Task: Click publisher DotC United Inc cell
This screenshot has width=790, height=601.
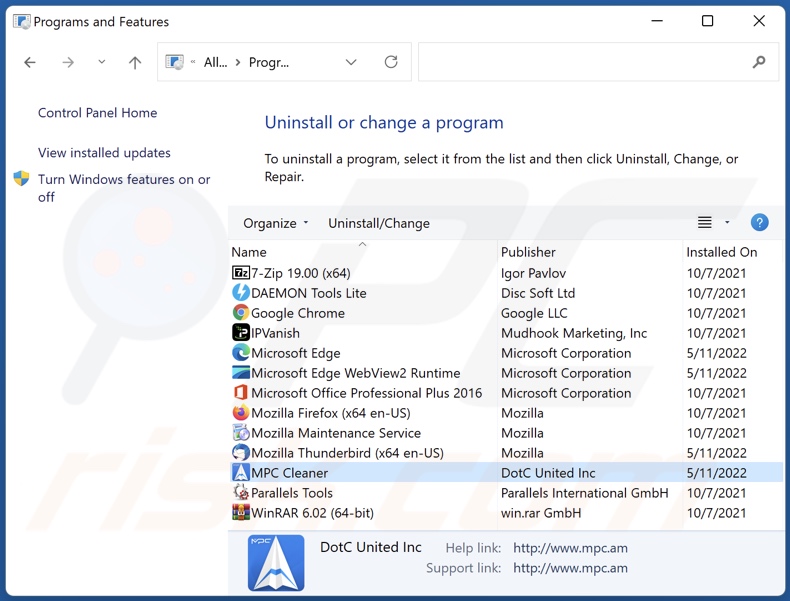Action: [x=548, y=473]
